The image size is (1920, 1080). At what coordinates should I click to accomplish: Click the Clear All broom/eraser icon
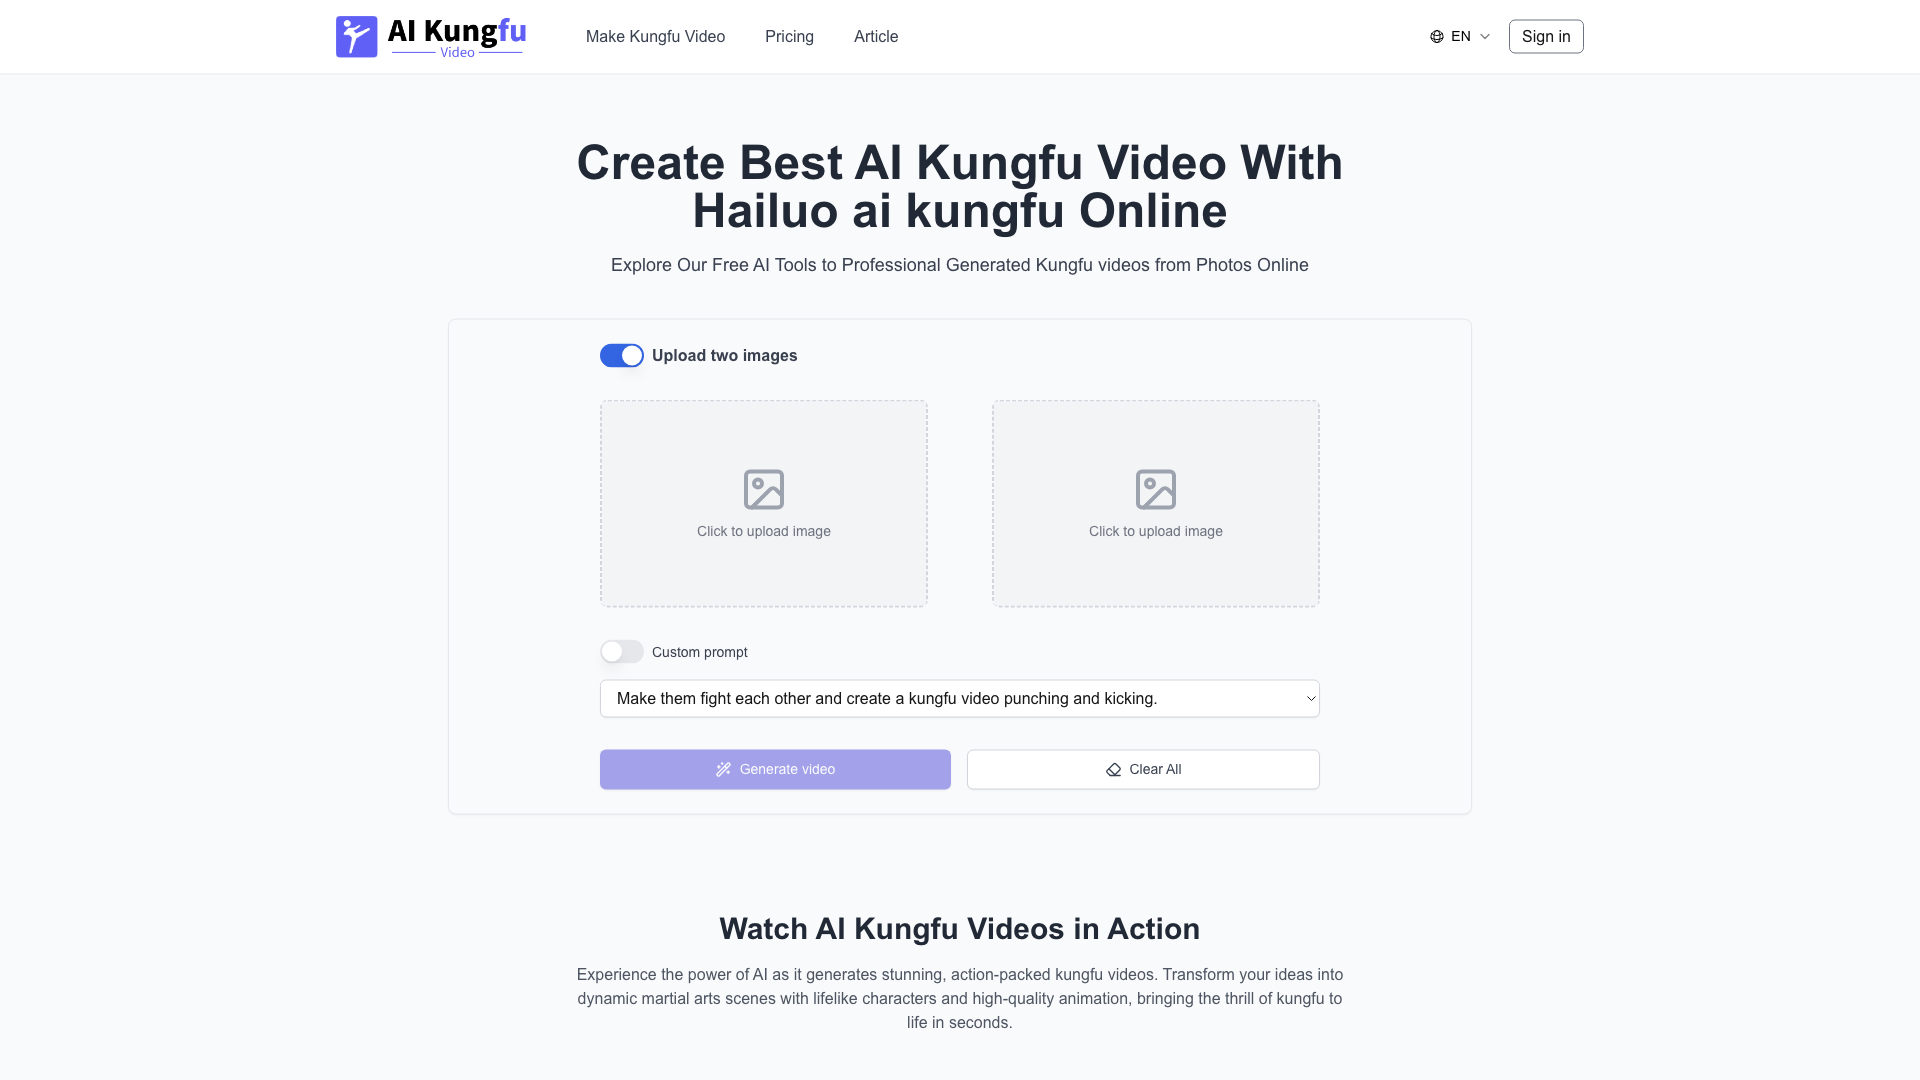pyautogui.click(x=1113, y=769)
